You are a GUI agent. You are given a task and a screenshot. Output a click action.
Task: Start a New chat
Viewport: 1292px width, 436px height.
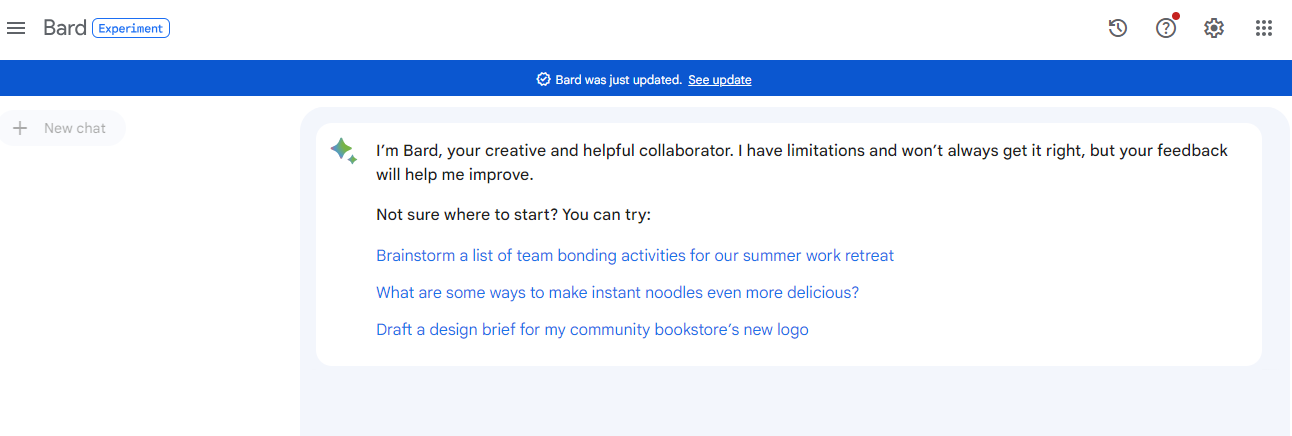[62, 128]
